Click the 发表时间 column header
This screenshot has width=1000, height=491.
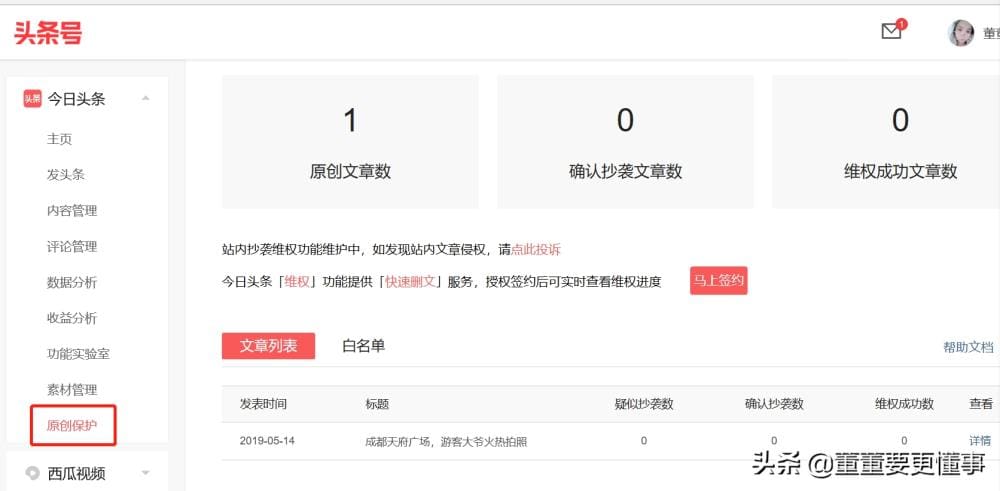(x=263, y=404)
